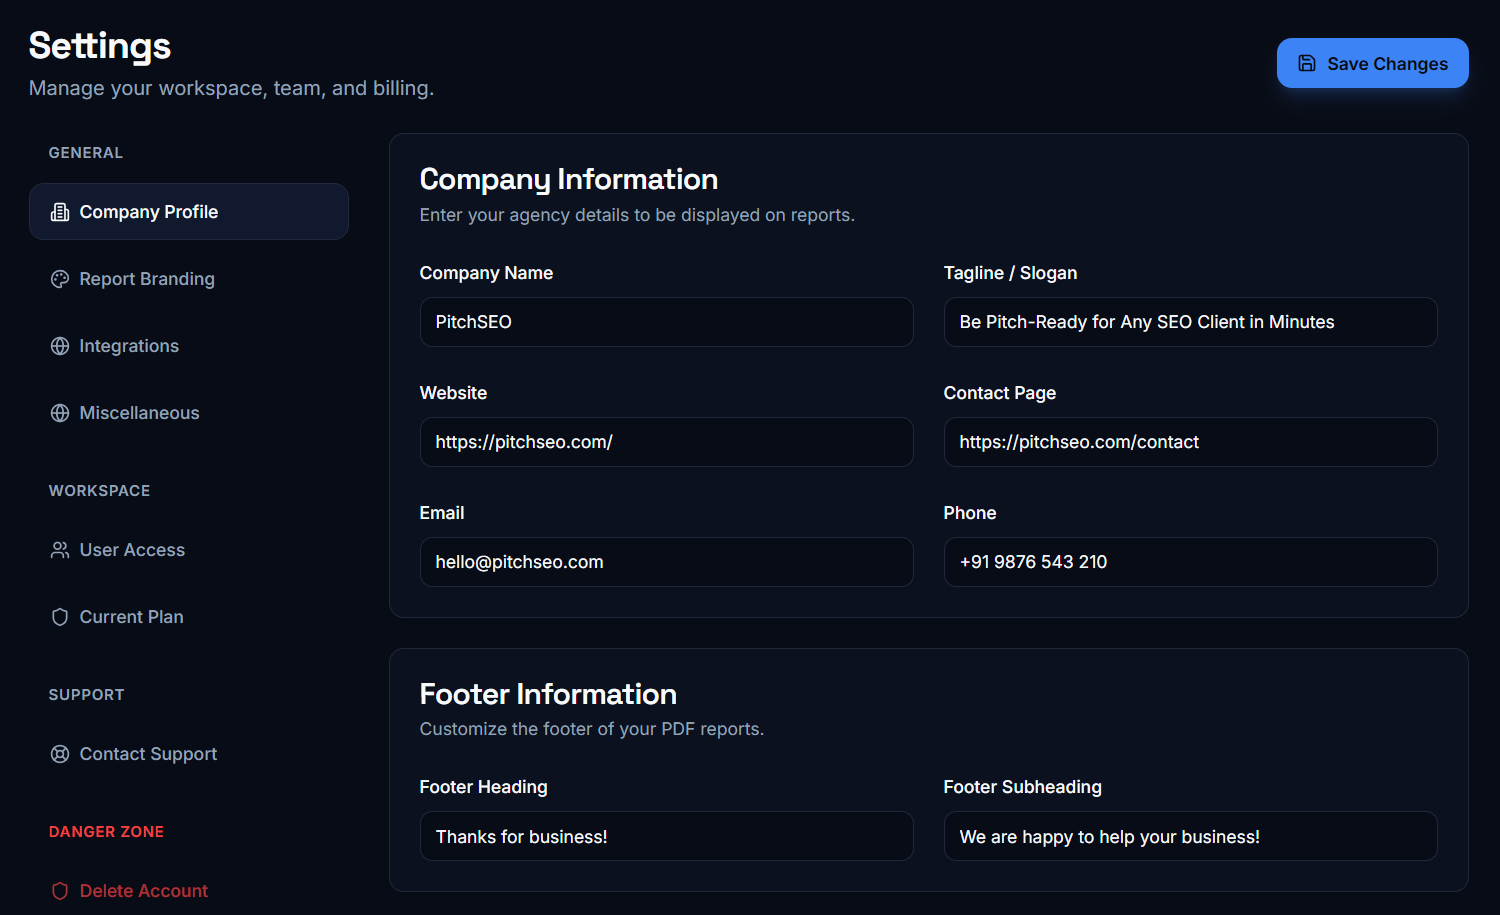Click the WORKSPACE sidebar section label
The image size is (1500, 915).
tap(99, 491)
